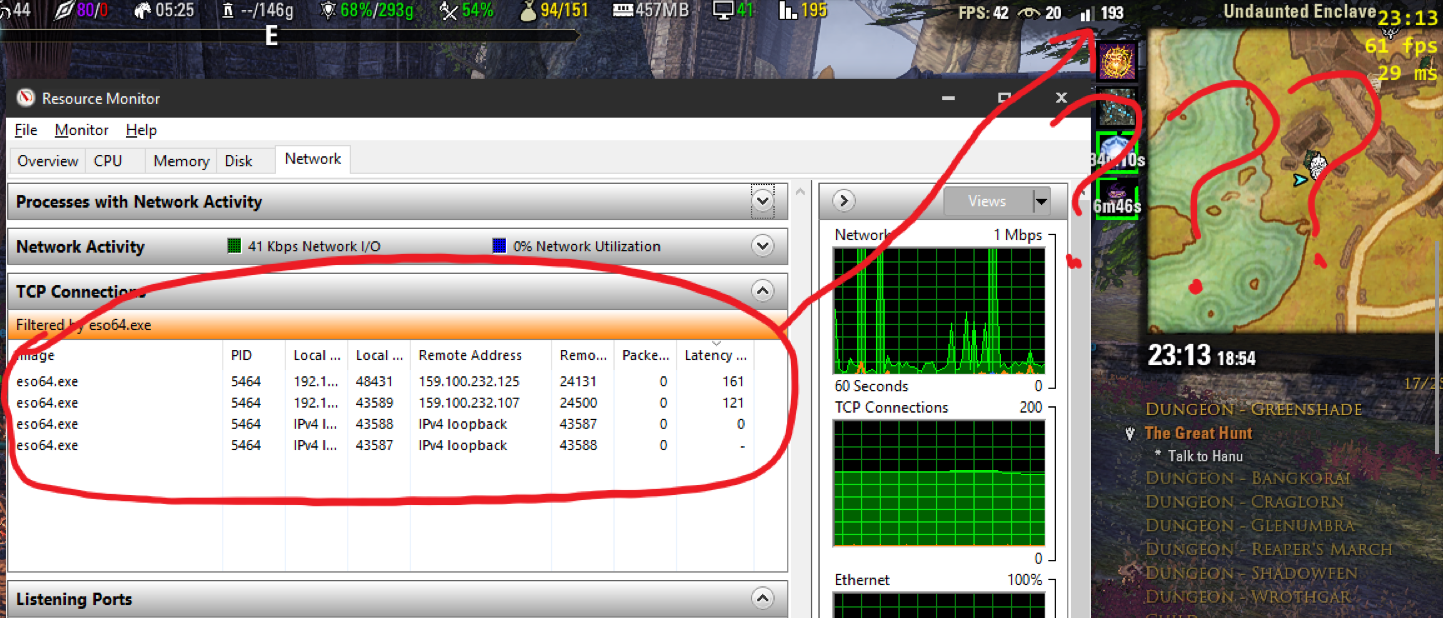Click the blue Network Utilization legend square
Image resolution: width=1443 pixels, height=618 pixels.
(500, 246)
